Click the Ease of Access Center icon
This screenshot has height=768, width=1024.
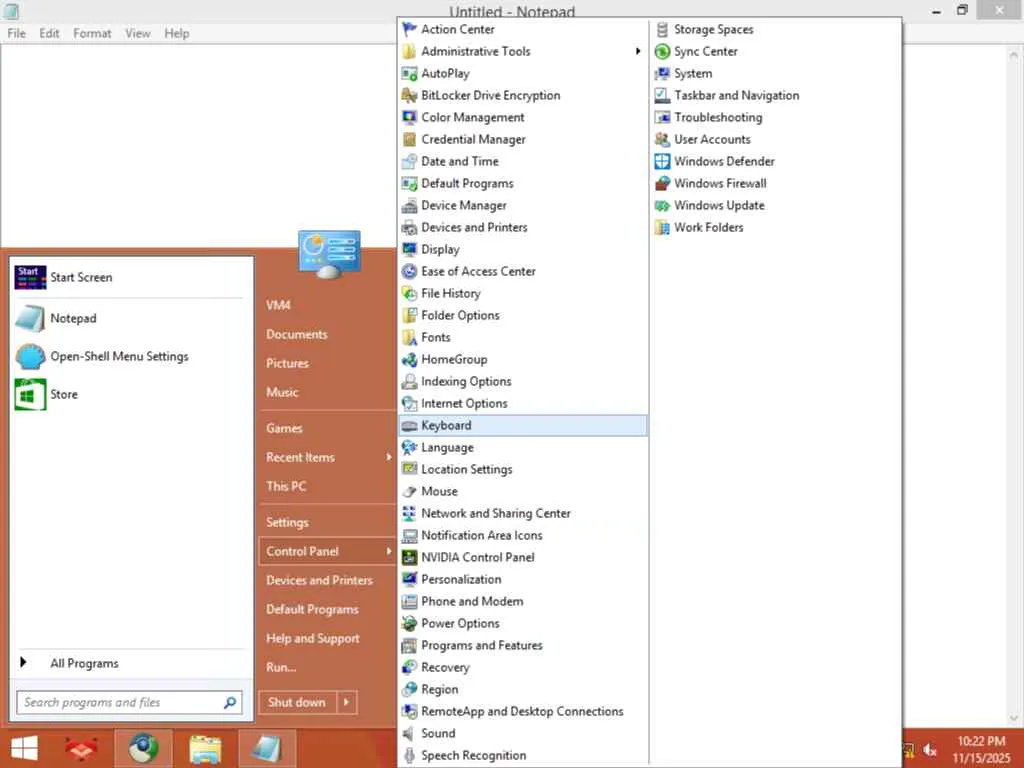[409, 272]
